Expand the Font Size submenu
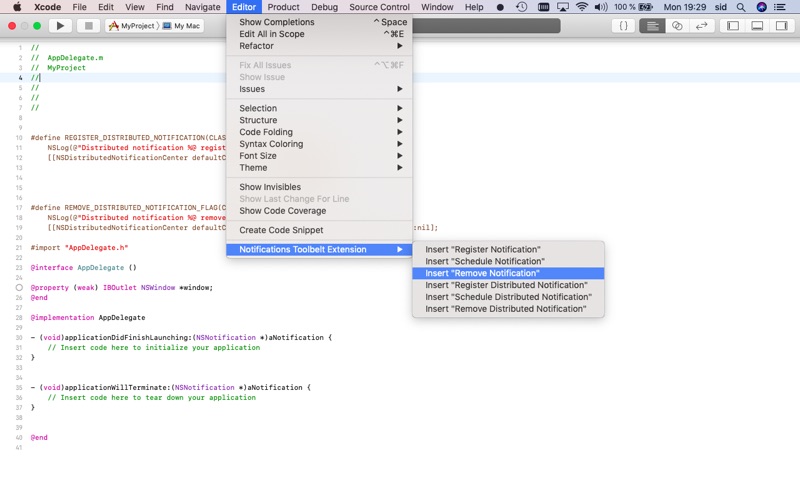Image resolution: width=800 pixels, height=500 pixels. click(319, 156)
